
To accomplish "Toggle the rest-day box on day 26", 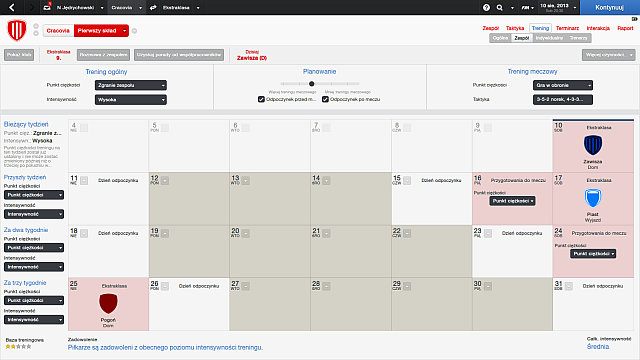I will 164,287.
